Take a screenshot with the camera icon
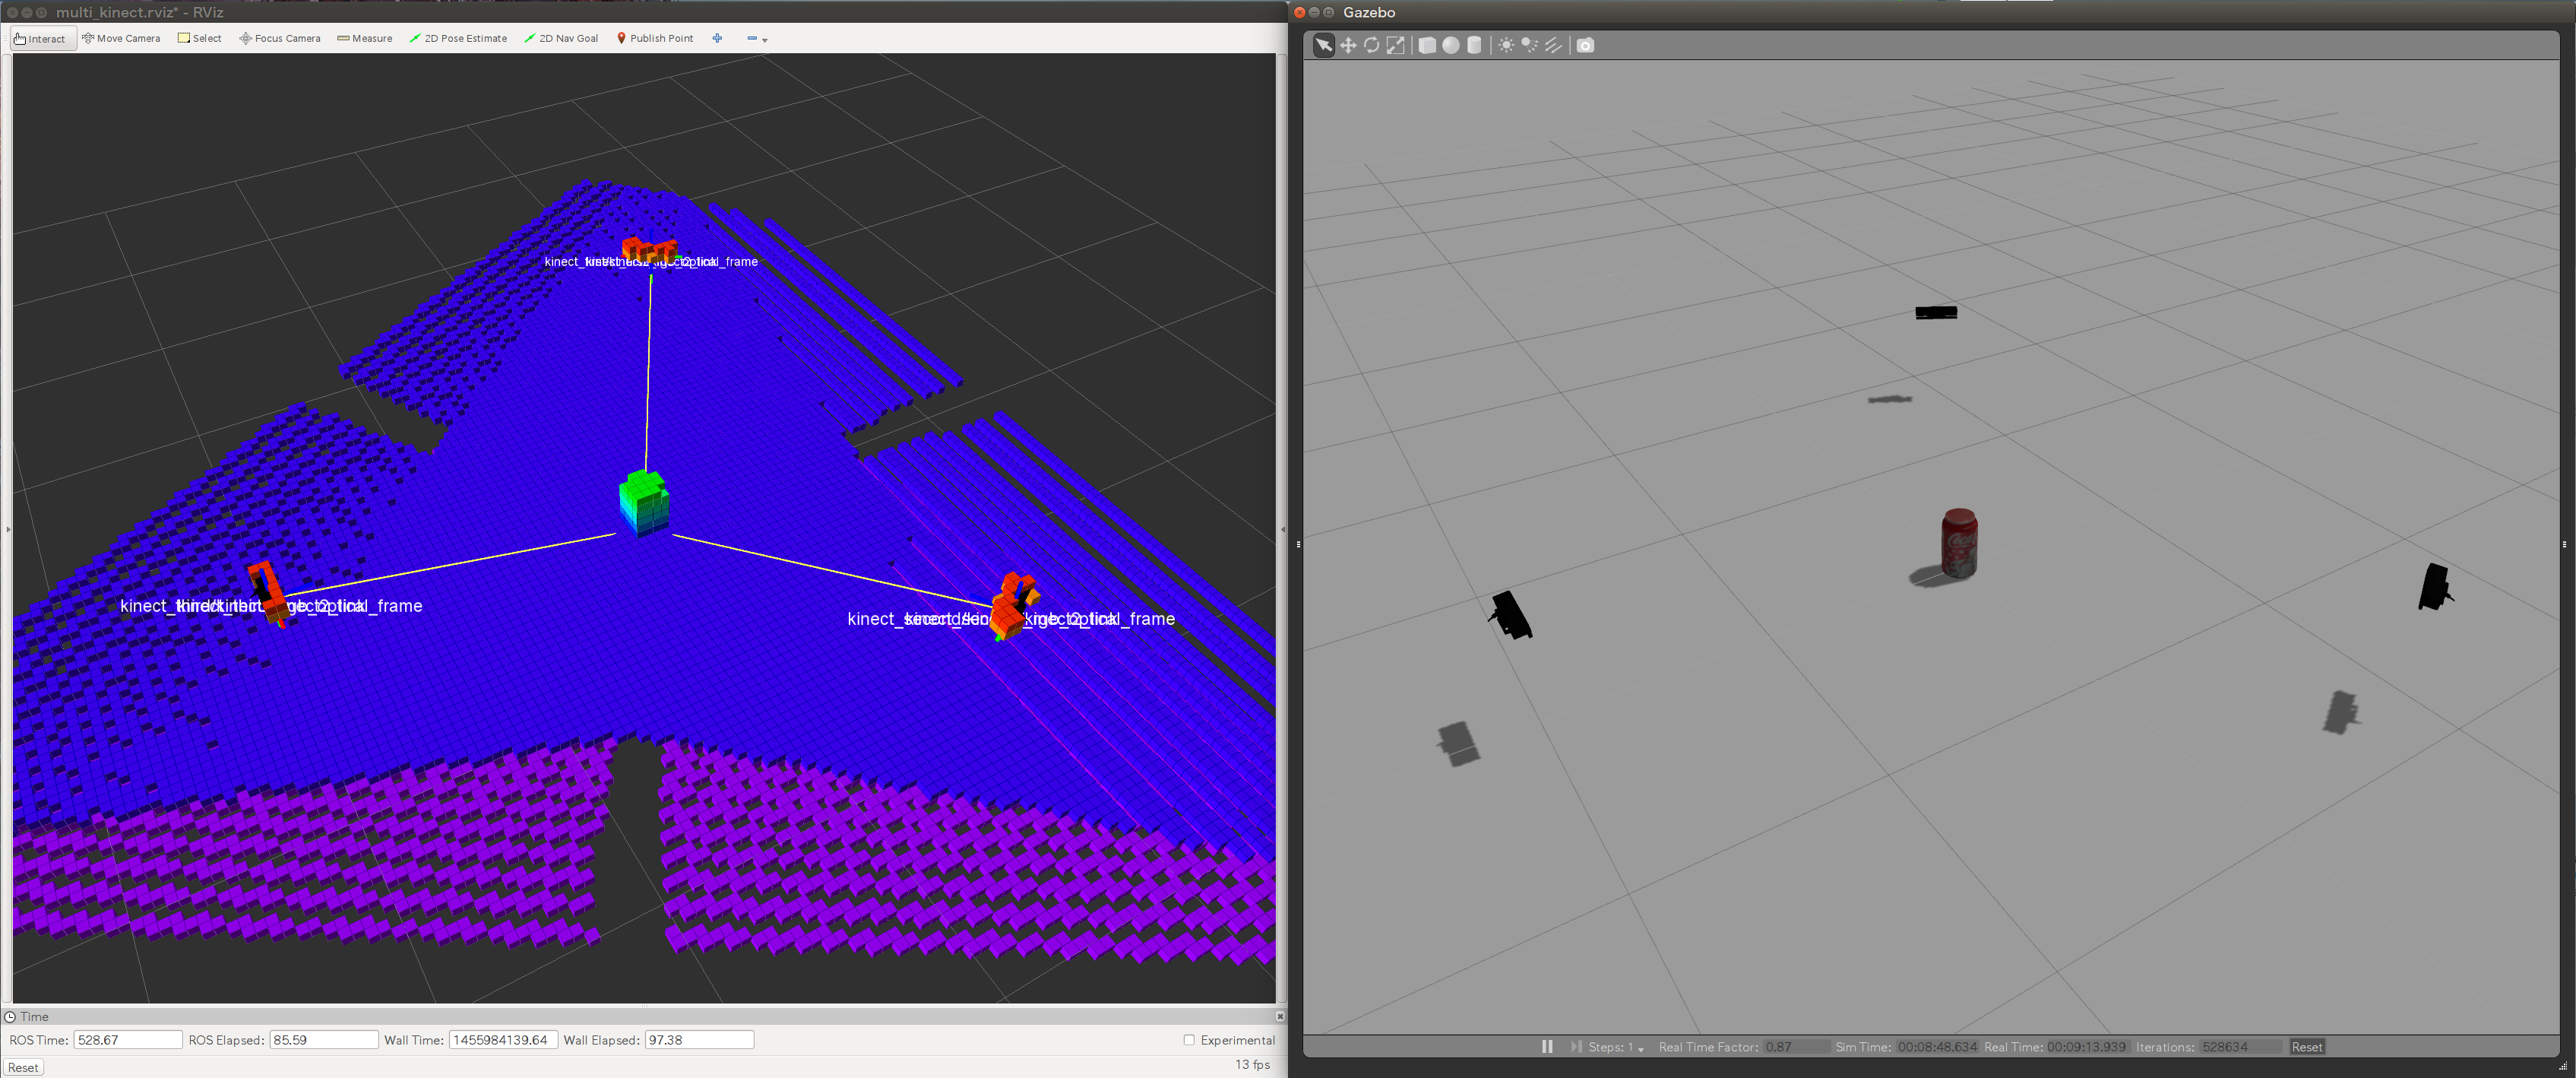This screenshot has width=2576, height=1078. 1585,45
